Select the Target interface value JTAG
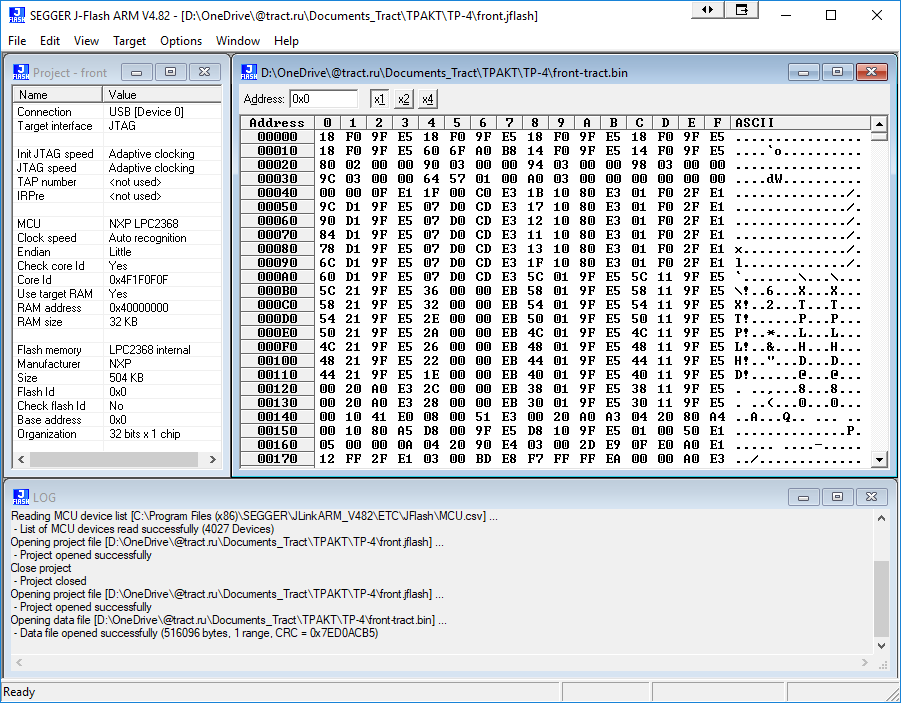This screenshot has width=901, height=703. click(122, 126)
